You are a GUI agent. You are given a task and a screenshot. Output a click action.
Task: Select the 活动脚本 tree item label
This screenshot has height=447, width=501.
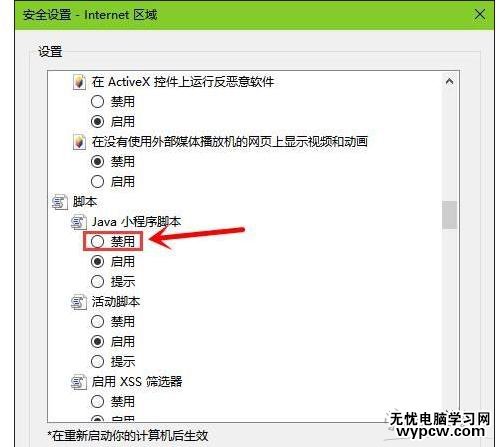point(116,302)
